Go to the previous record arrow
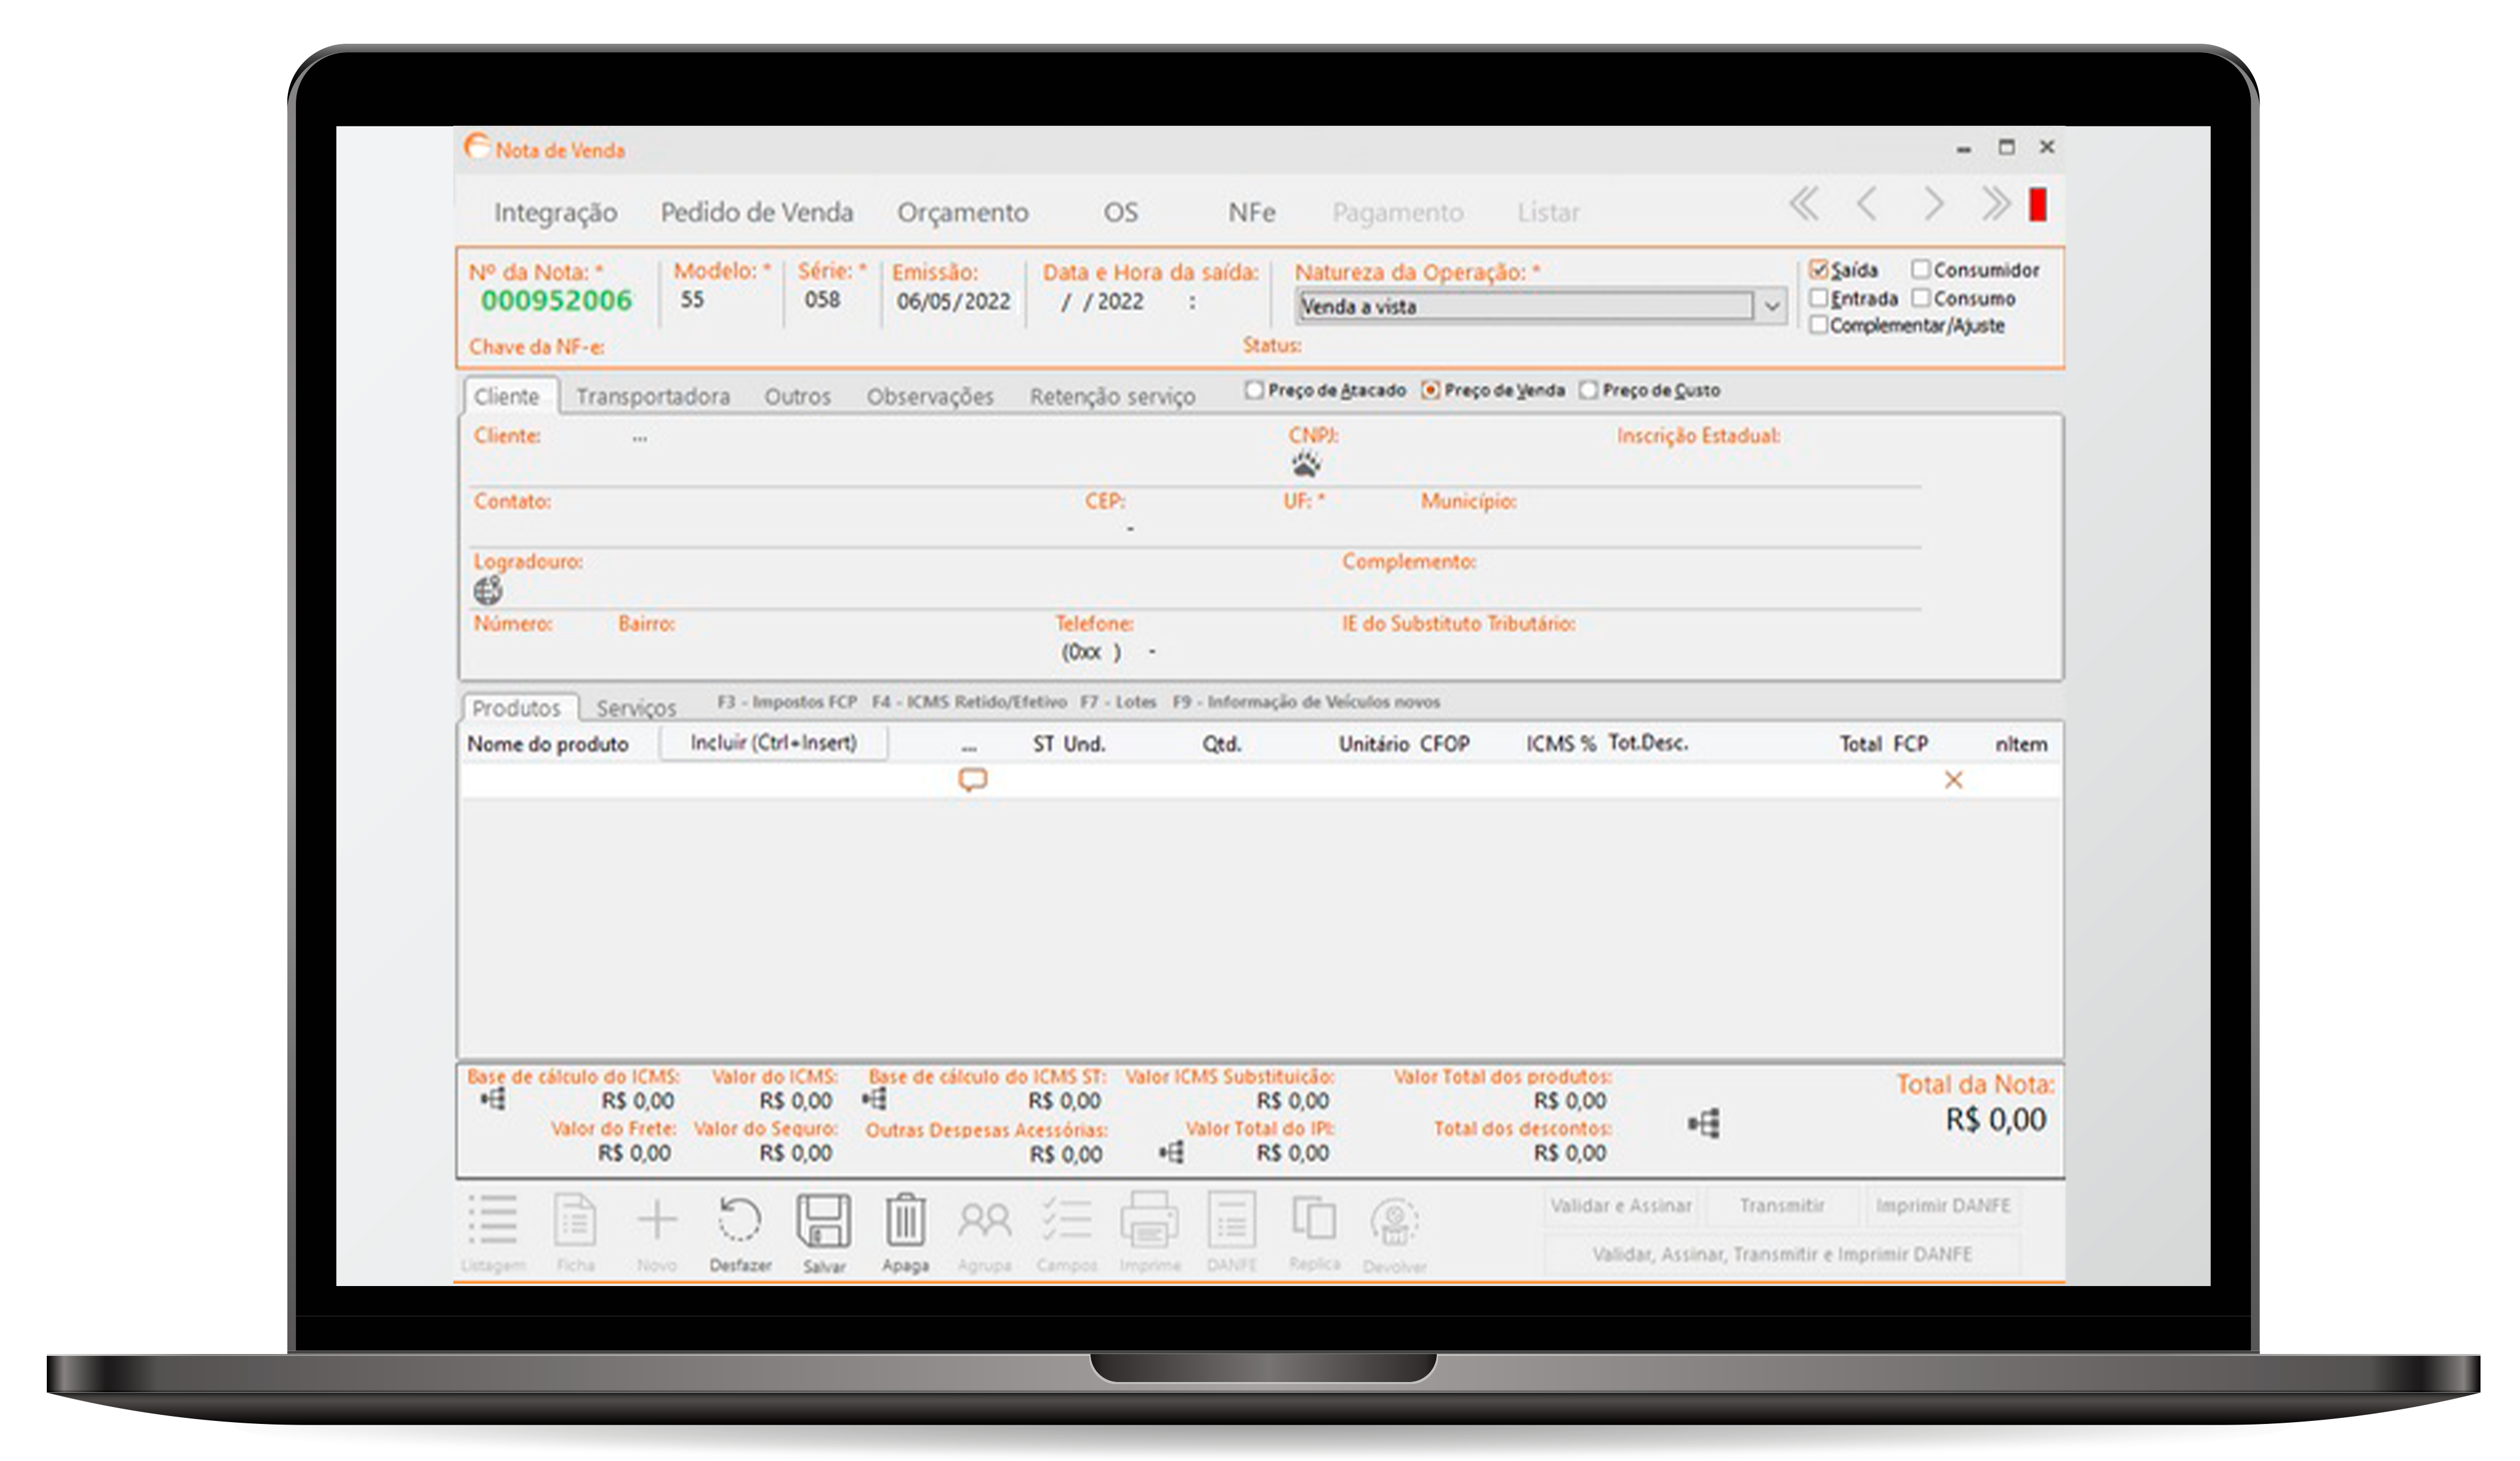2520x1461 pixels. [x=1866, y=204]
